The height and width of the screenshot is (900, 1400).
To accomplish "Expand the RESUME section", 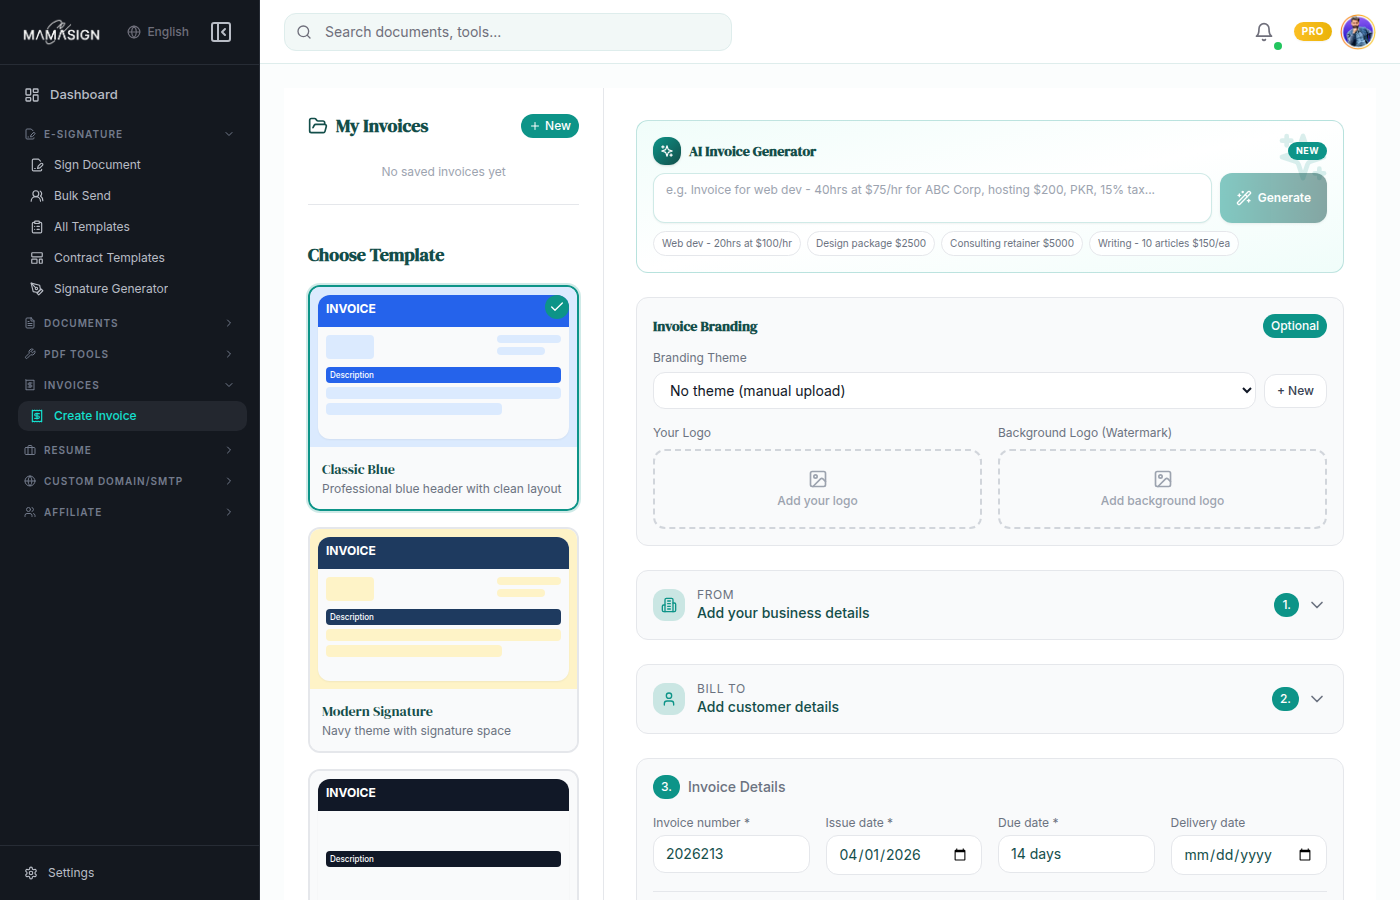I will click(229, 450).
